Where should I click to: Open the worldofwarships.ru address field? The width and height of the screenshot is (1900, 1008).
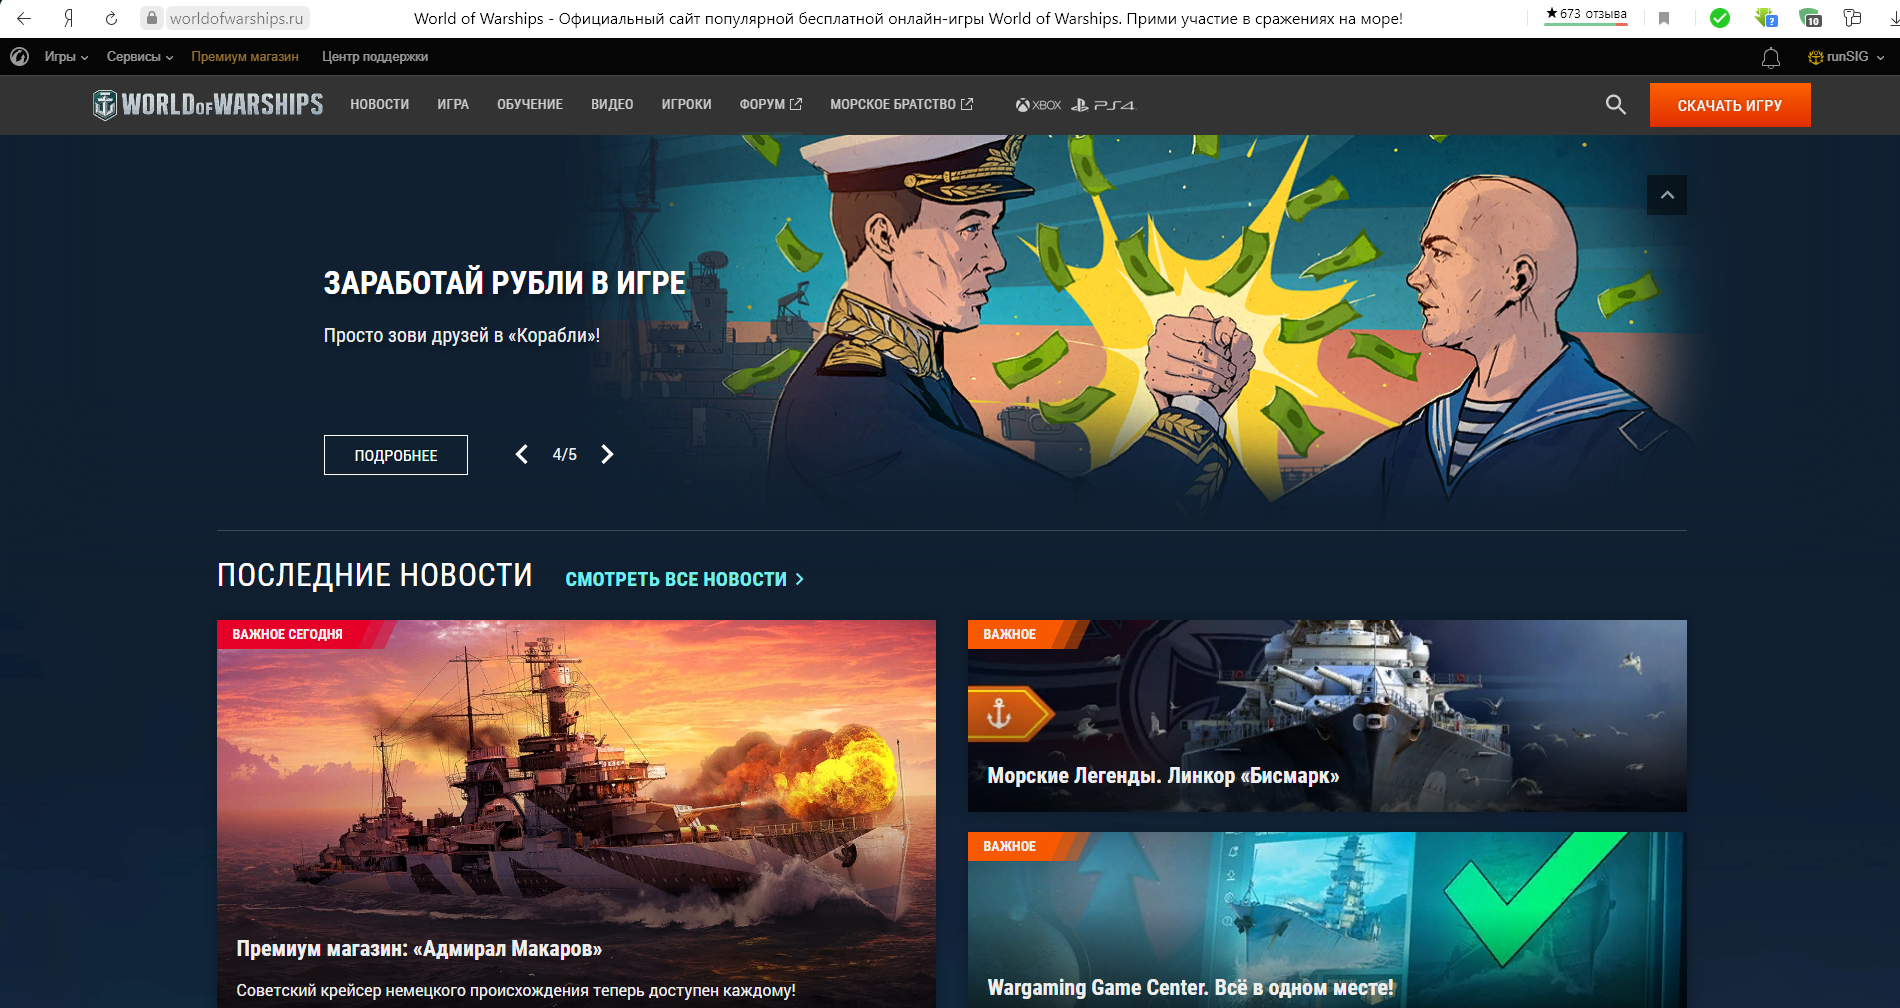(x=236, y=18)
